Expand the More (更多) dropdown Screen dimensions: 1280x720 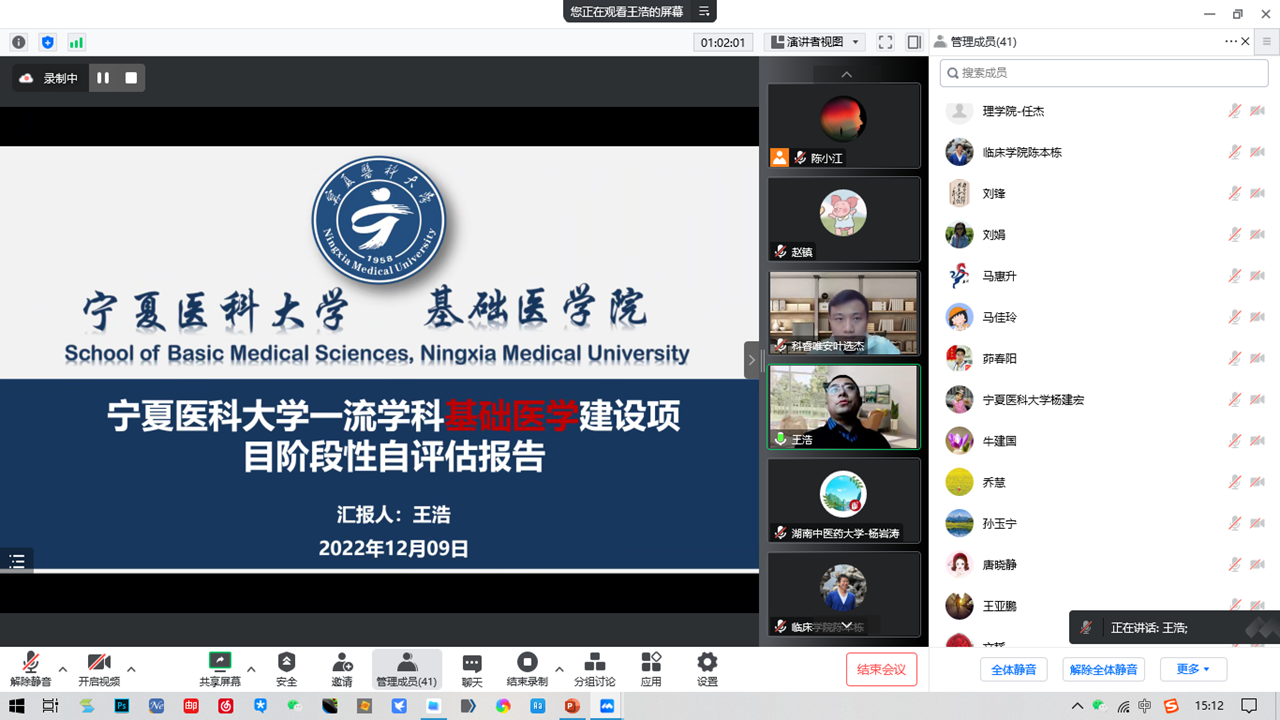[x=1193, y=669]
